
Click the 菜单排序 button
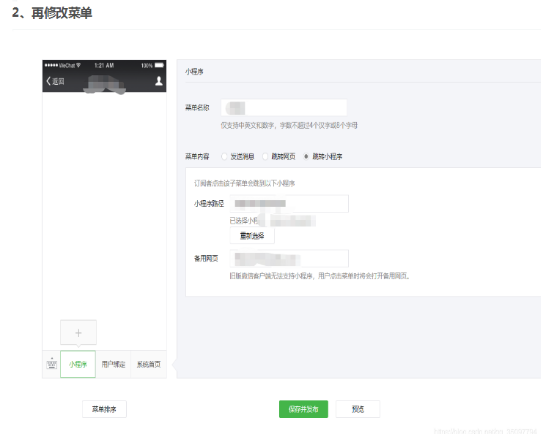pos(104,409)
